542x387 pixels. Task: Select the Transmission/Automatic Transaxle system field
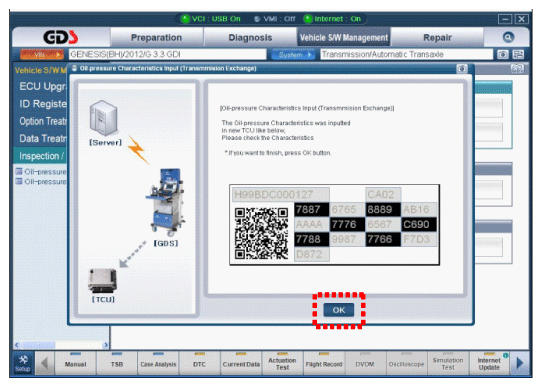[x=406, y=54]
